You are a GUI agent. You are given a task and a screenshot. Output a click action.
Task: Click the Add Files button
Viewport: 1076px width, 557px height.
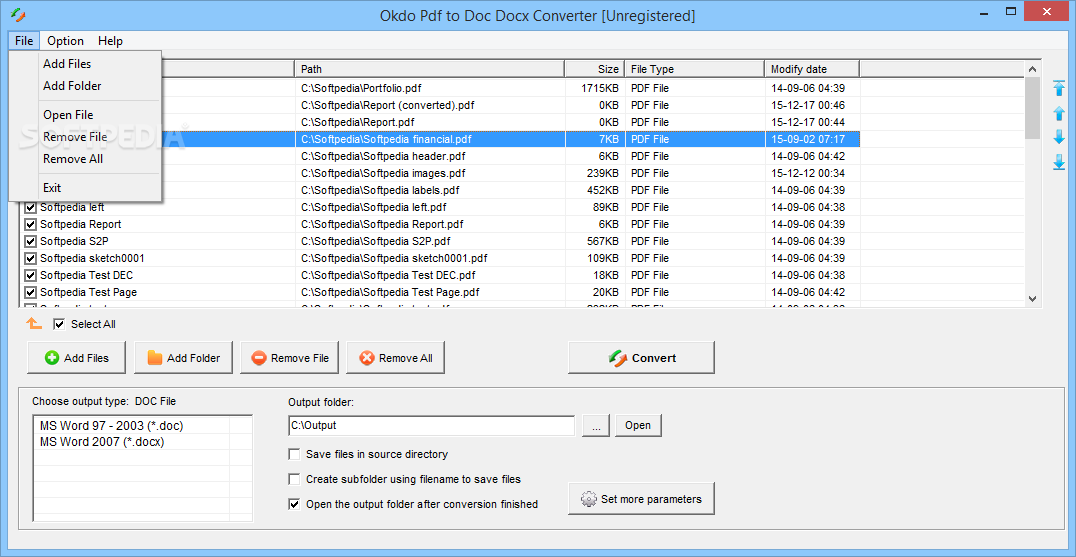pyautogui.click(x=76, y=357)
